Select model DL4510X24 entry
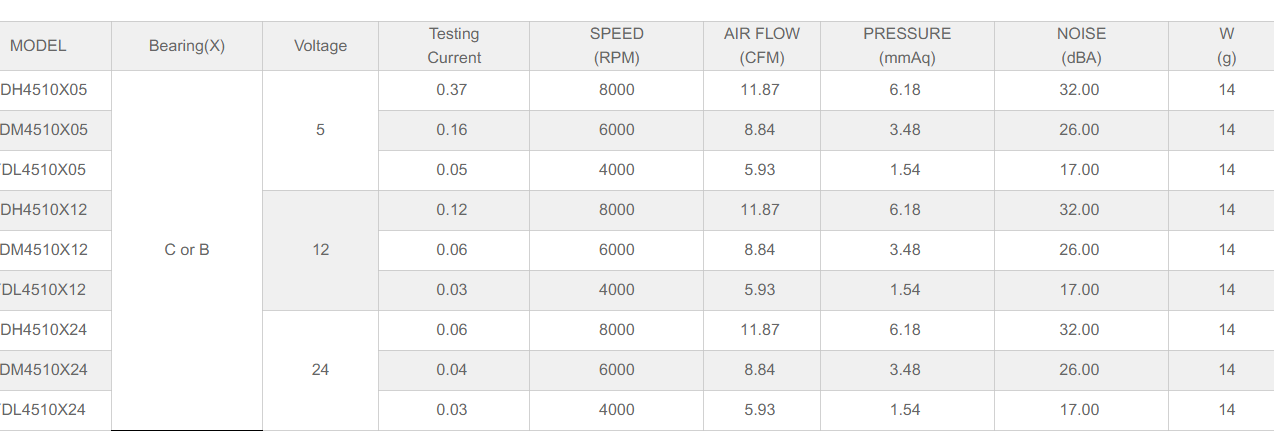 click(44, 410)
